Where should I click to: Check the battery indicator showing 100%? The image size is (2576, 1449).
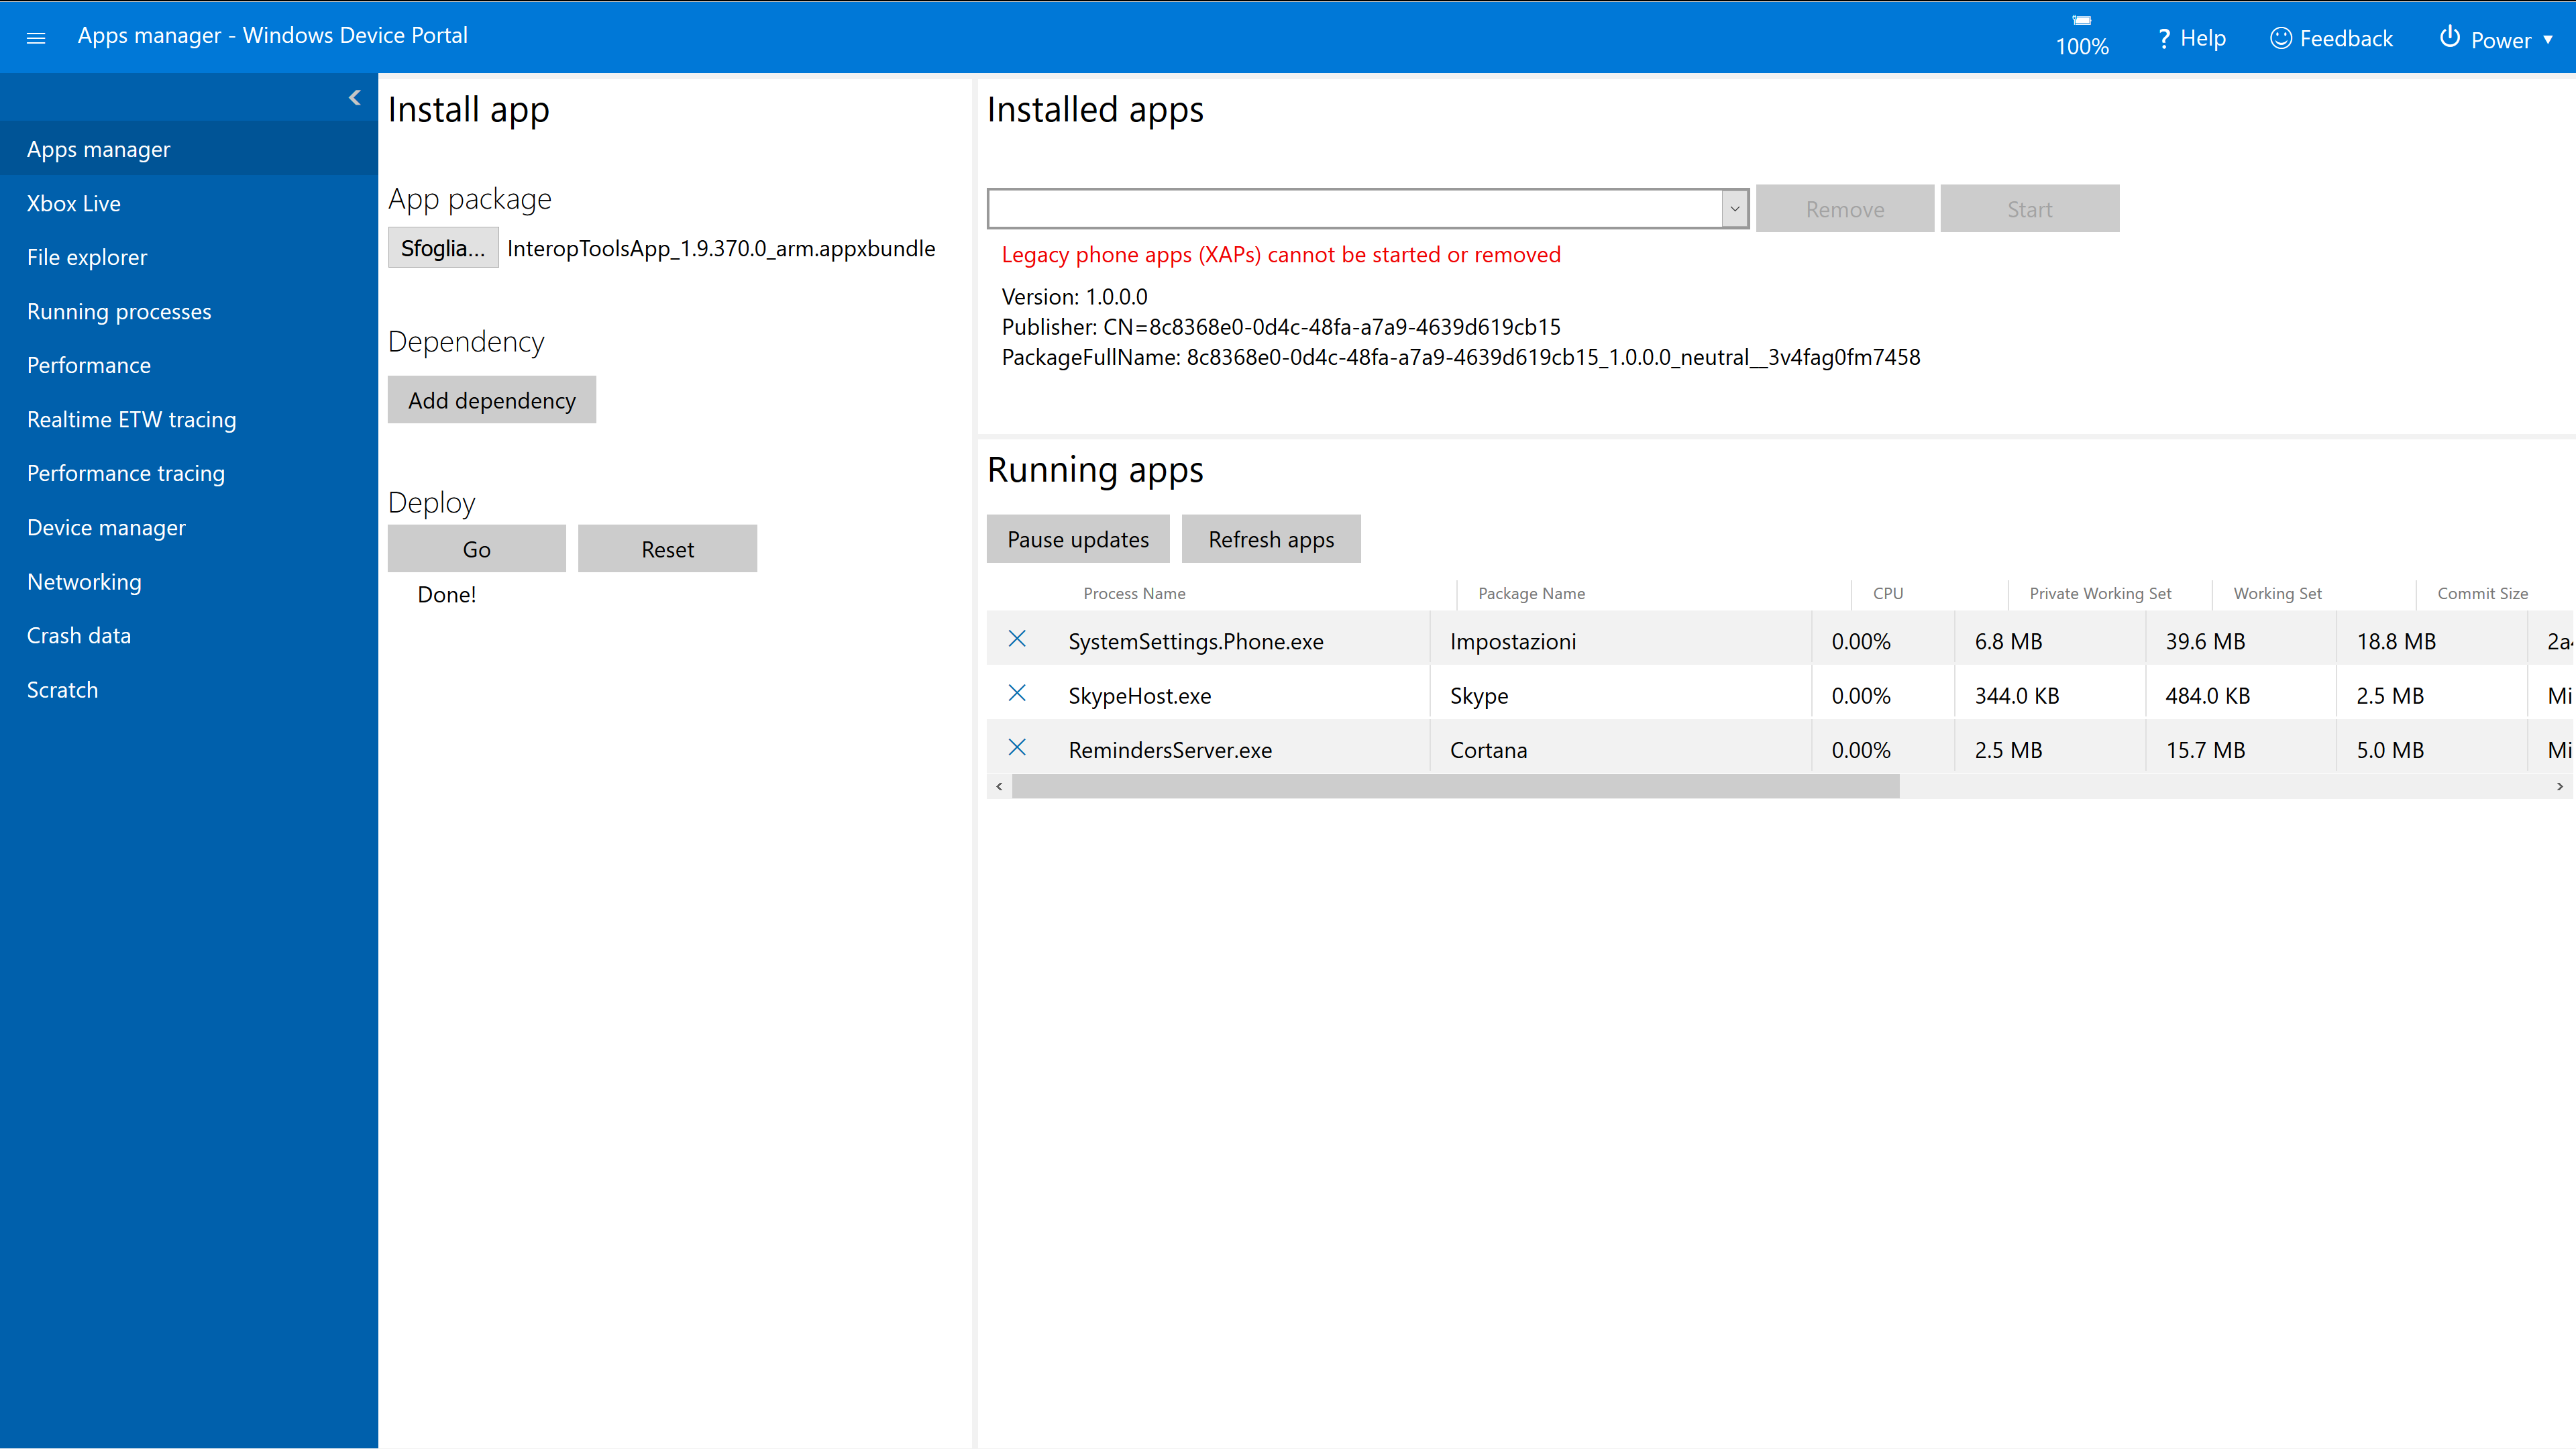coord(2082,36)
